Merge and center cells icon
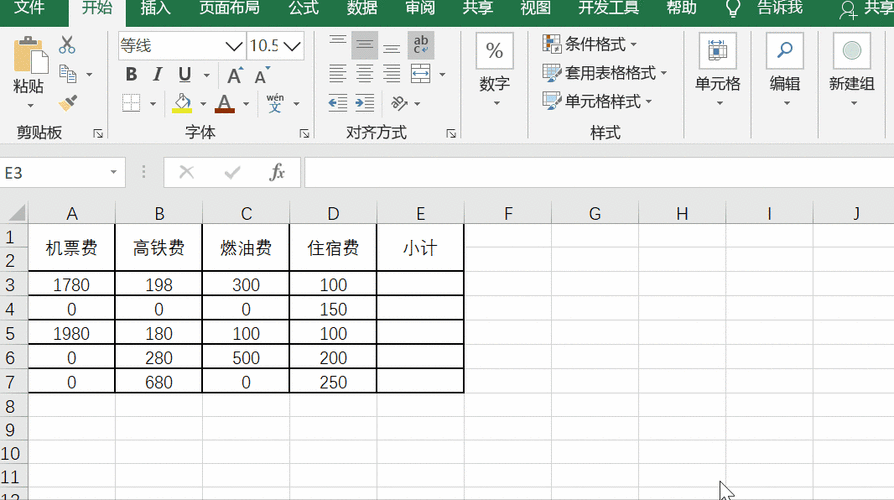Viewport: 894px width, 500px height. pyautogui.click(x=420, y=74)
